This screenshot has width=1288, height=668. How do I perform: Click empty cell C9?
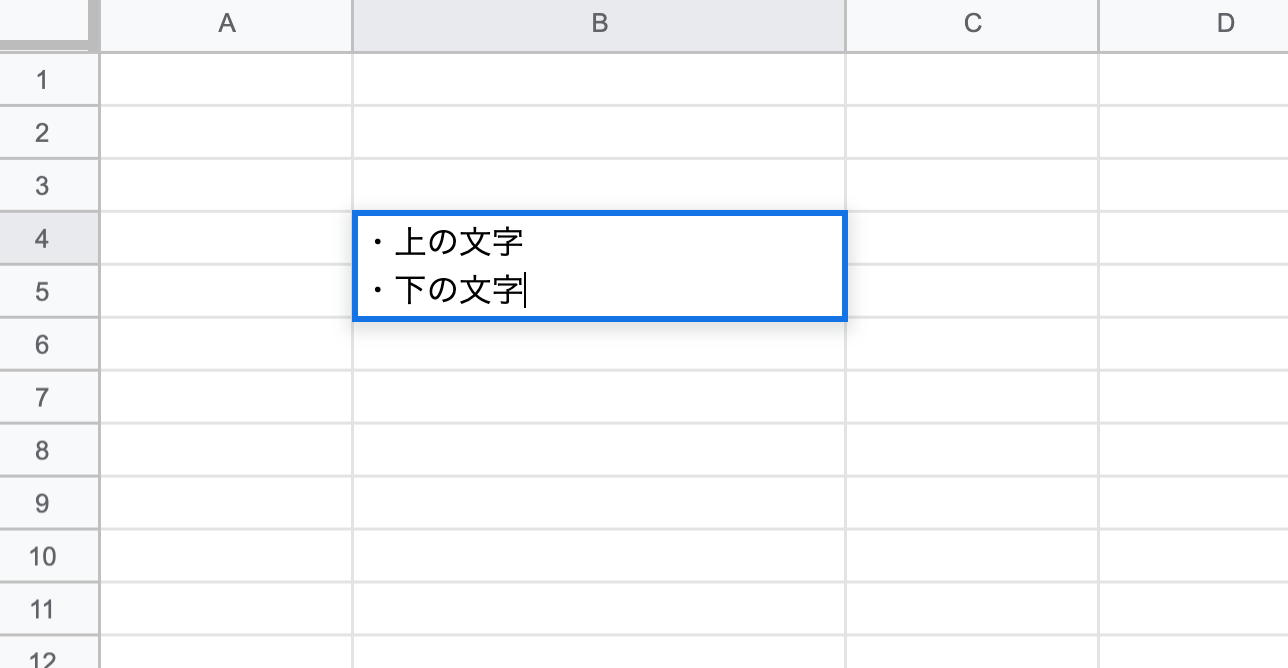coord(972,503)
